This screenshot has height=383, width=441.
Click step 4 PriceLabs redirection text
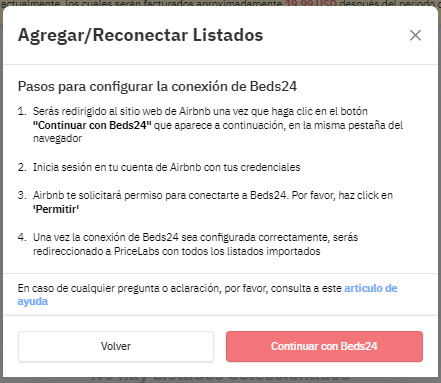click(x=195, y=244)
